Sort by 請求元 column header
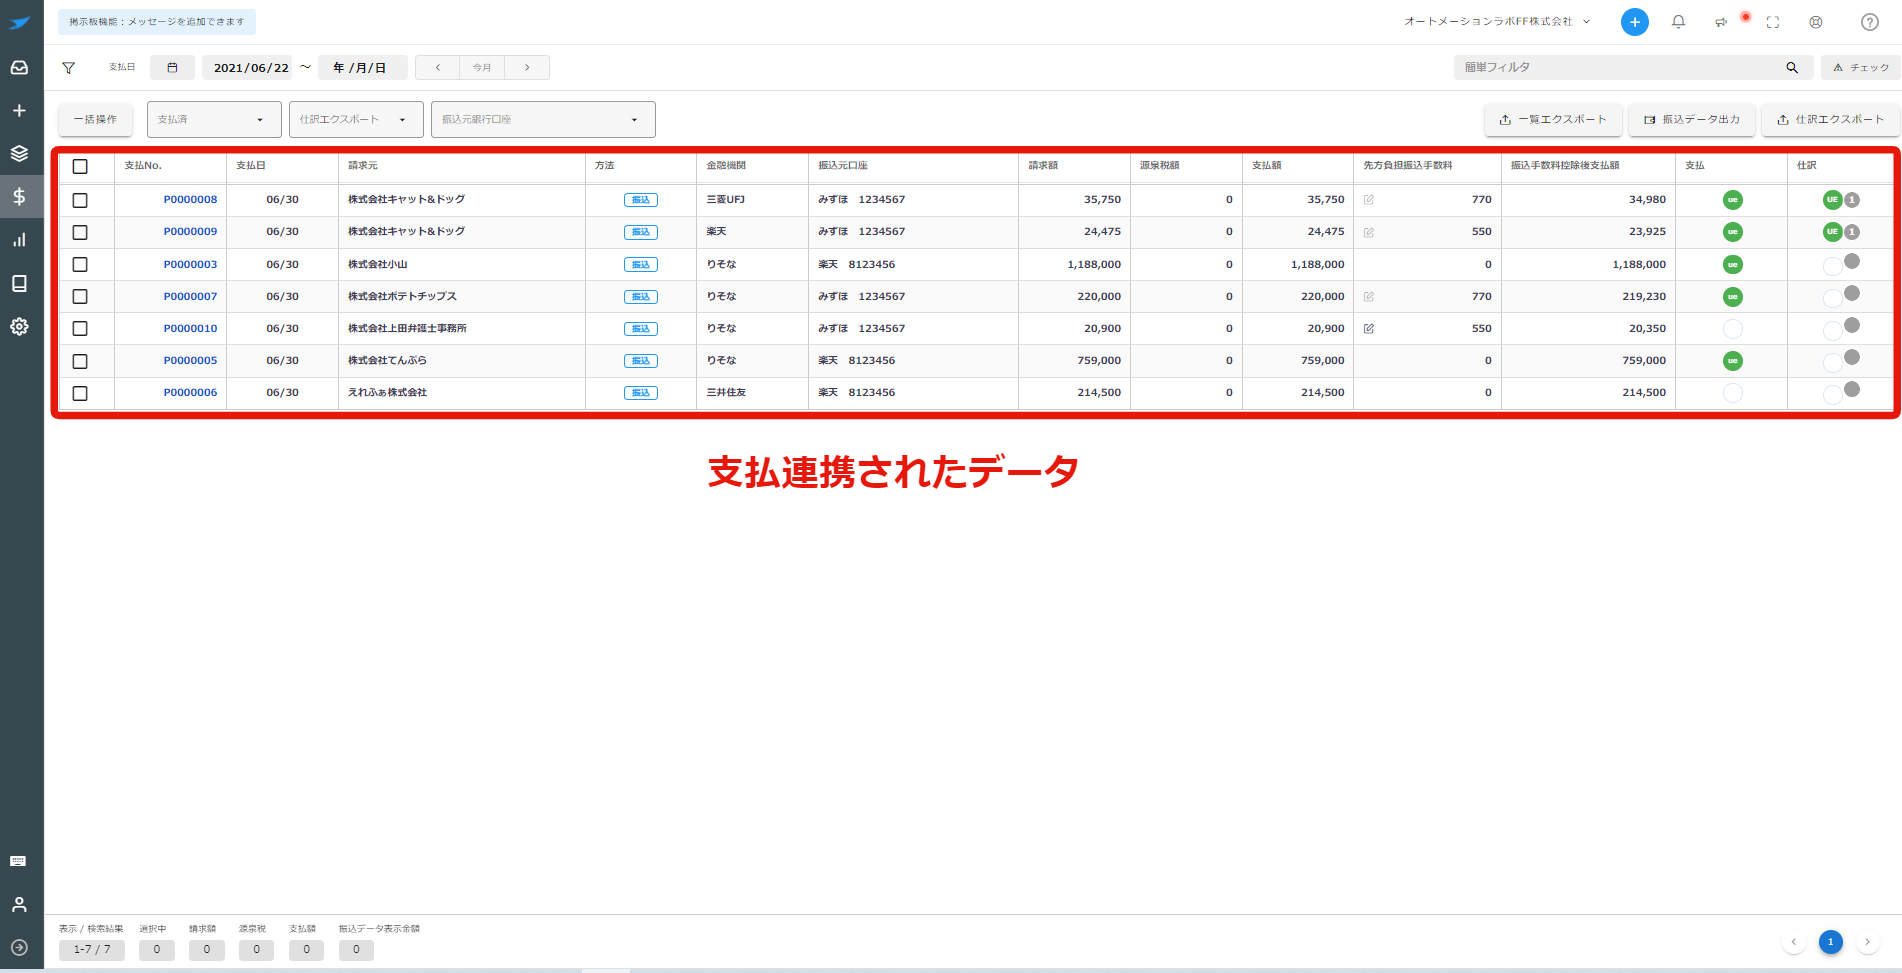This screenshot has height=973, width=1902. [363, 166]
